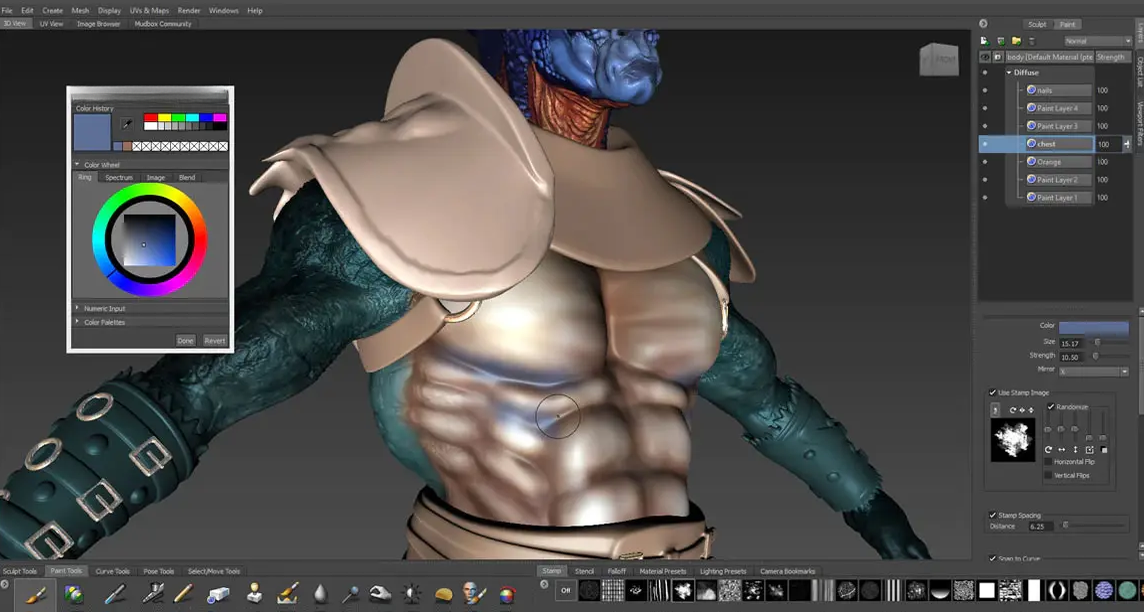Turn stamp Off in the stamp tray
This screenshot has height=612, width=1144.
(x=565, y=590)
